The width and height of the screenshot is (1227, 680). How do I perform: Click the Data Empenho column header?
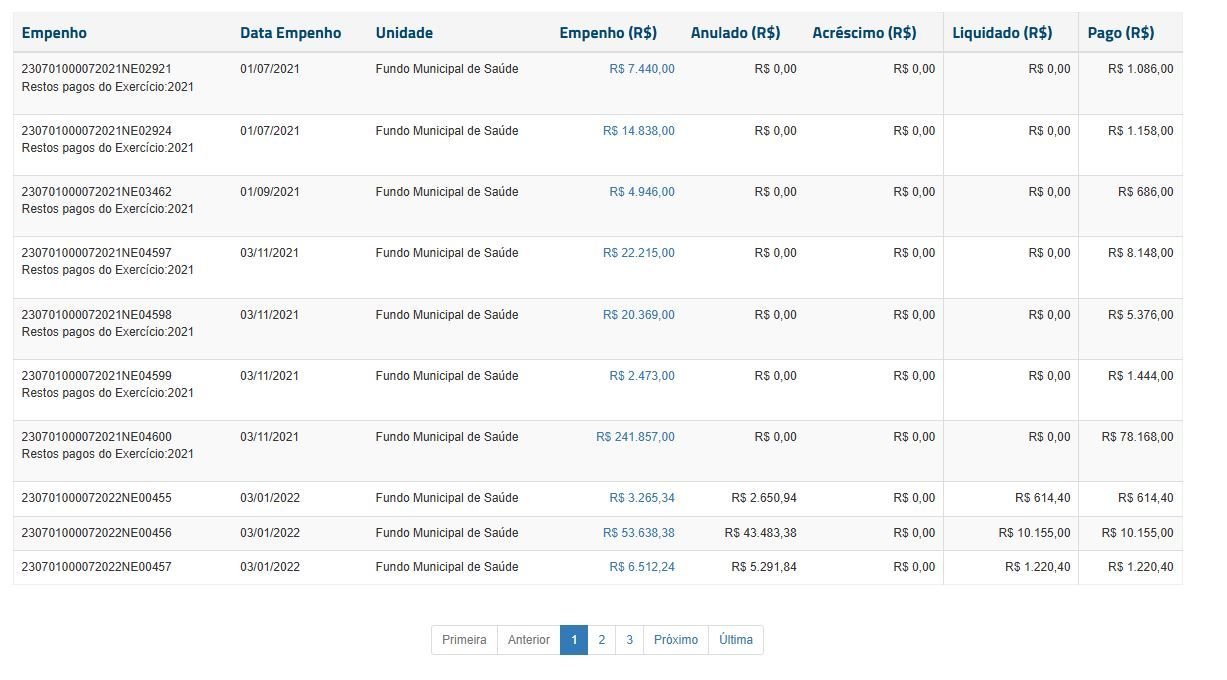tap(290, 33)
